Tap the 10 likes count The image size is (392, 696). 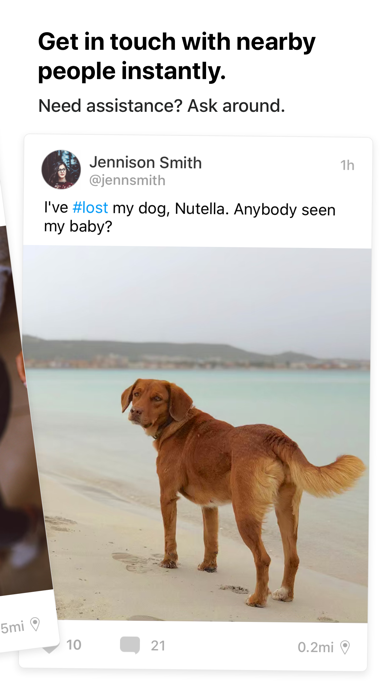74,645
